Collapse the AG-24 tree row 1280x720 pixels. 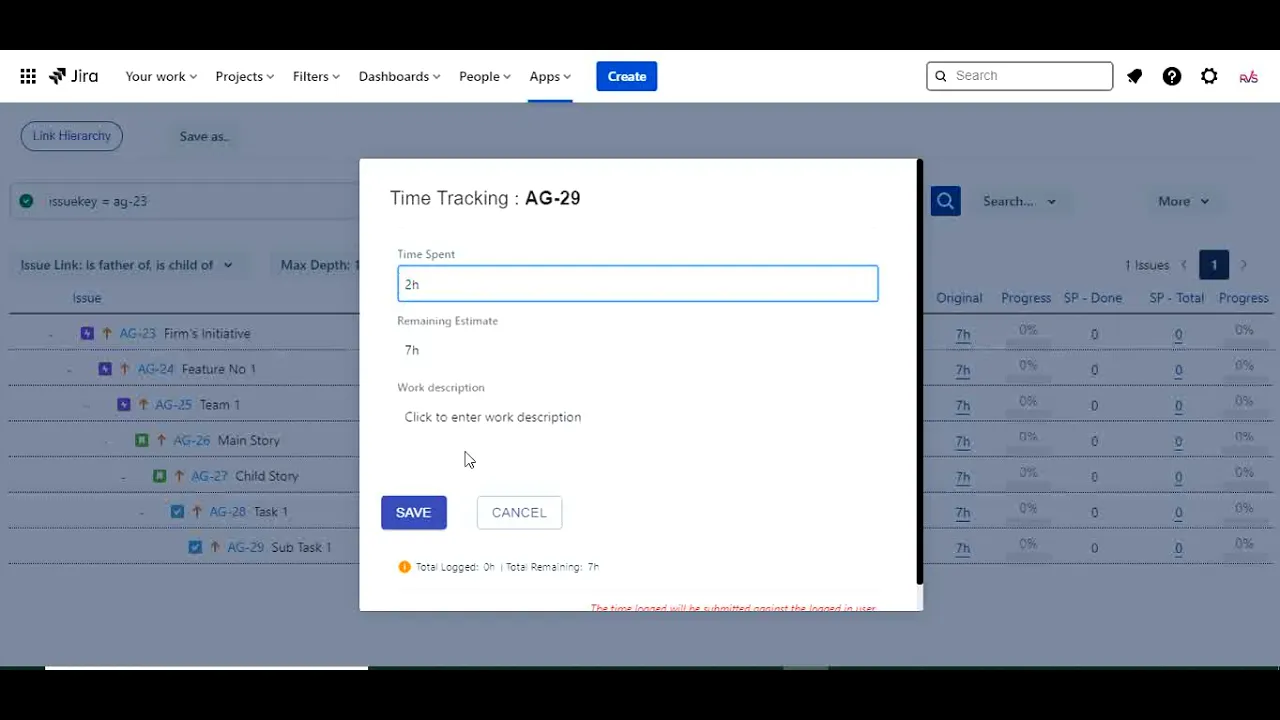[68, 370]
